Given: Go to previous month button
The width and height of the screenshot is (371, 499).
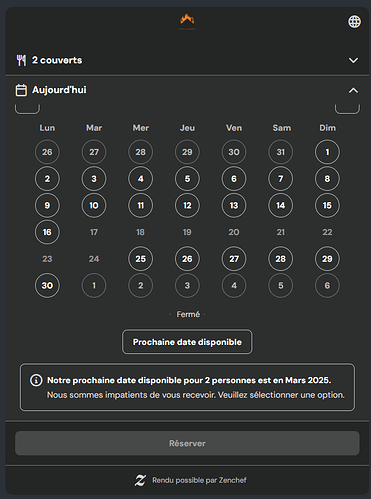Looking at the screenshot, I should [27, 109].
